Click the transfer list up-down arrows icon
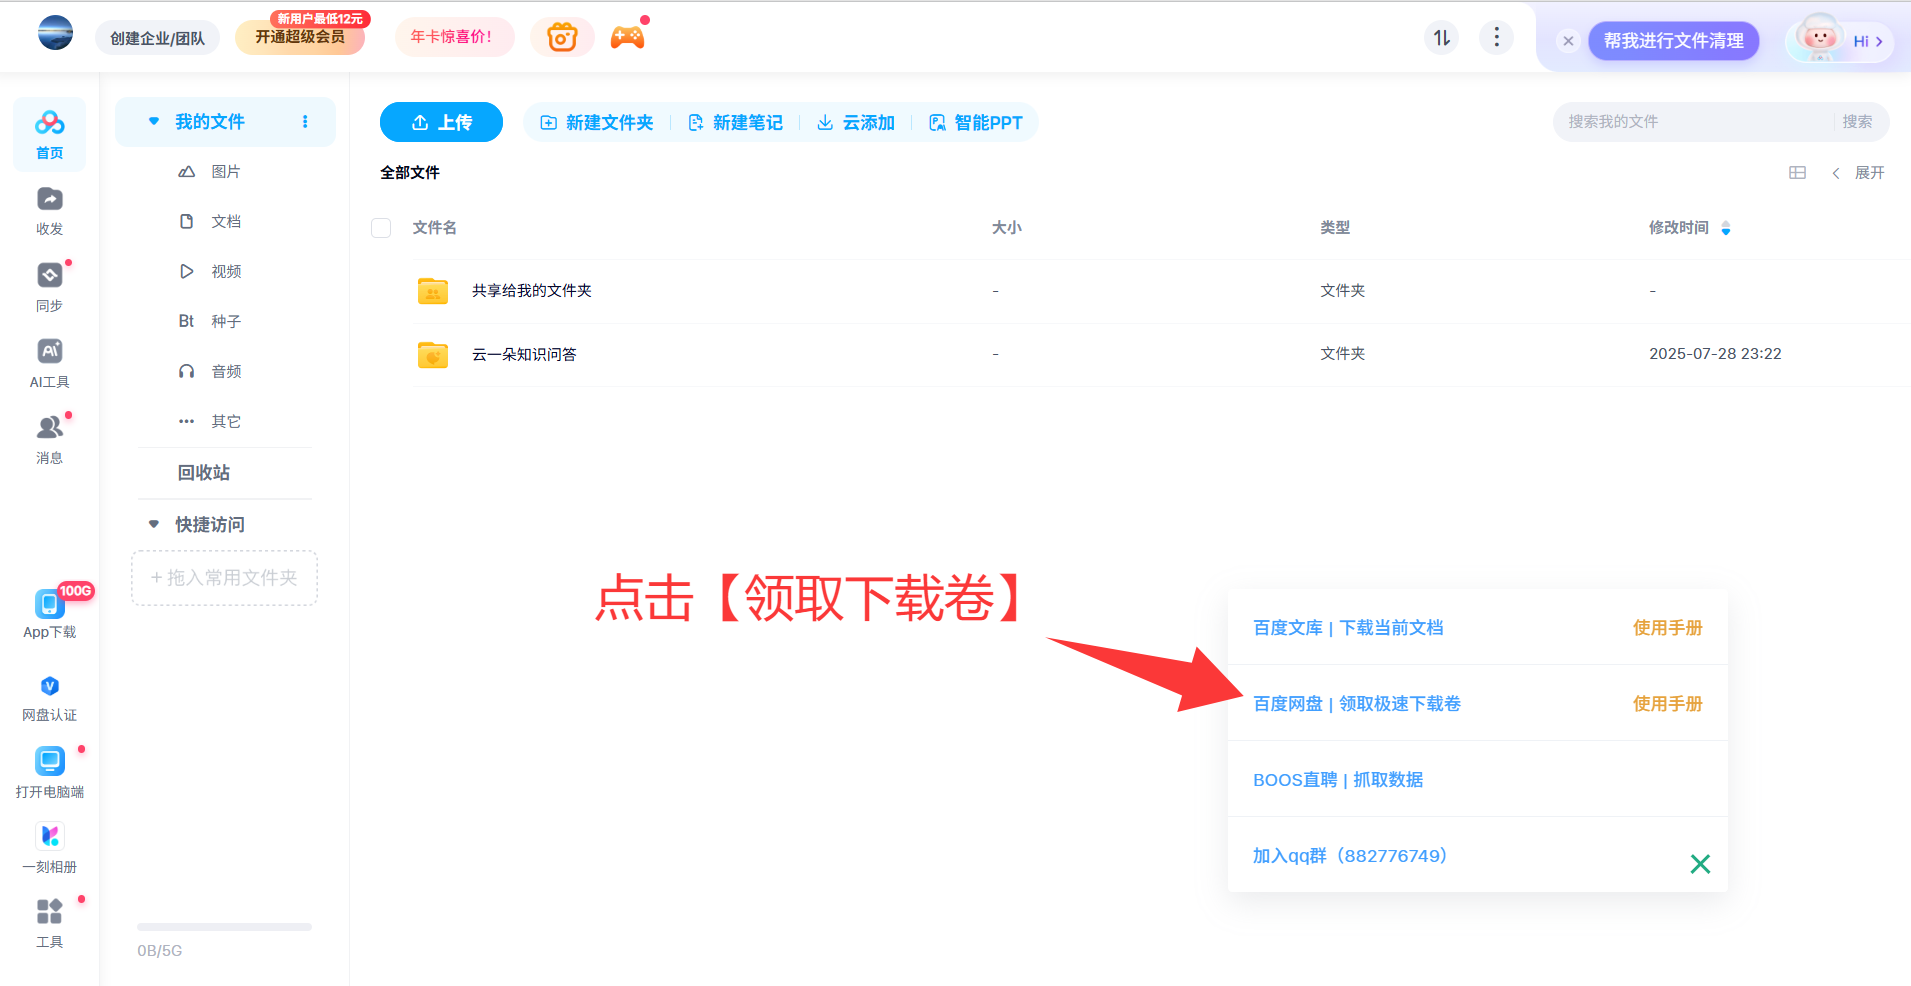Viewport: 1911px width, 986px height. click(1441, 38)
